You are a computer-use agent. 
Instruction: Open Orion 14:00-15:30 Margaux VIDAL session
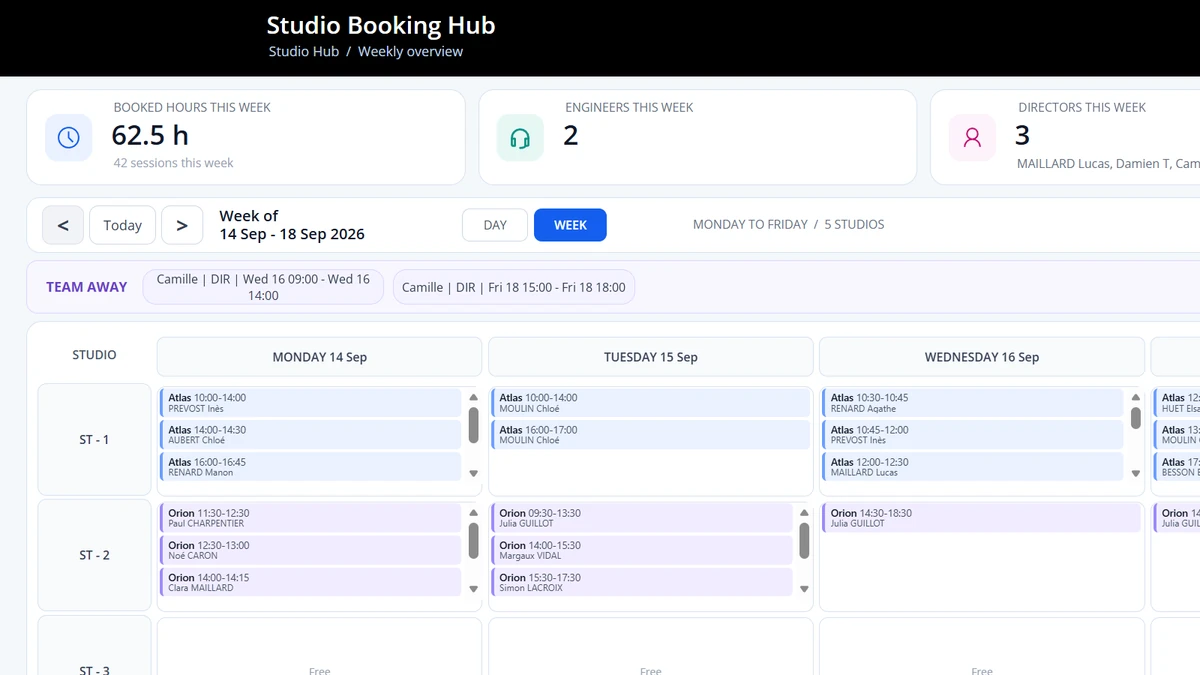click(x=642, y=550)
